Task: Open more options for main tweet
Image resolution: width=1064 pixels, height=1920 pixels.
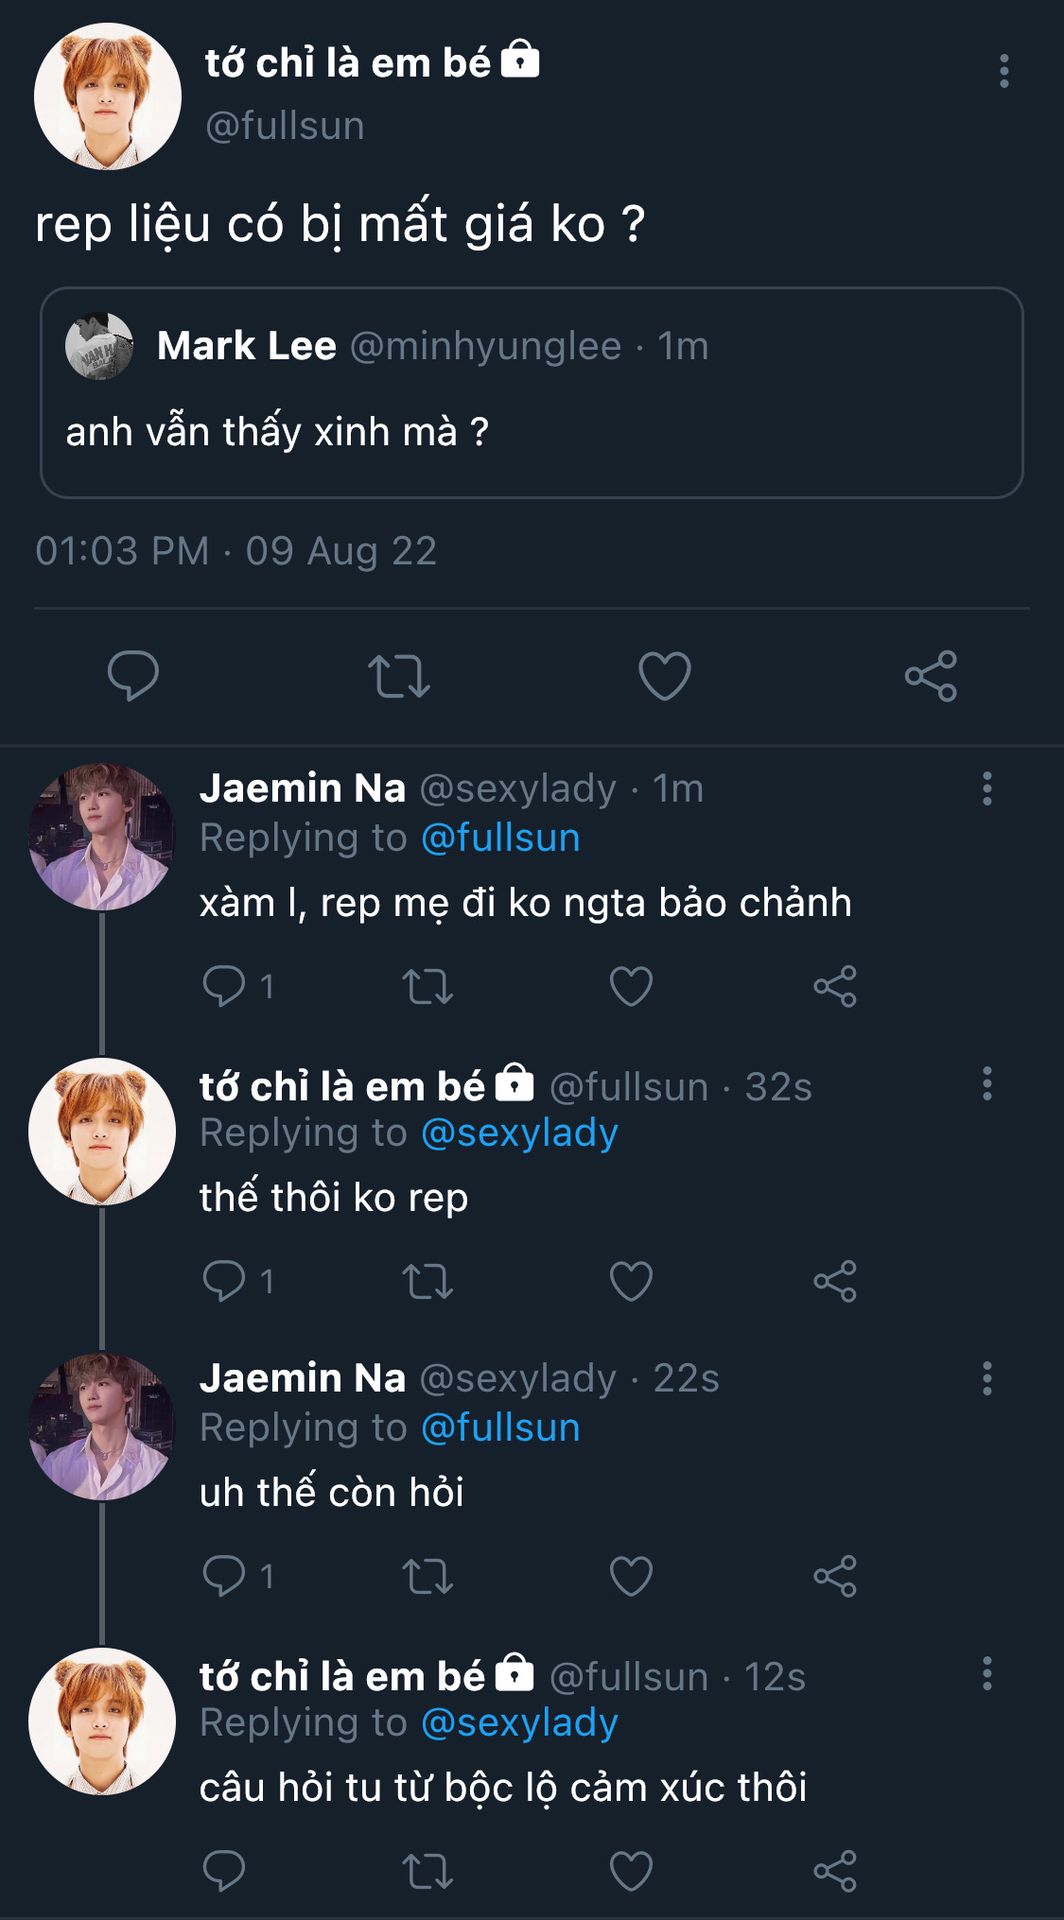Action: pos(1004,71)
